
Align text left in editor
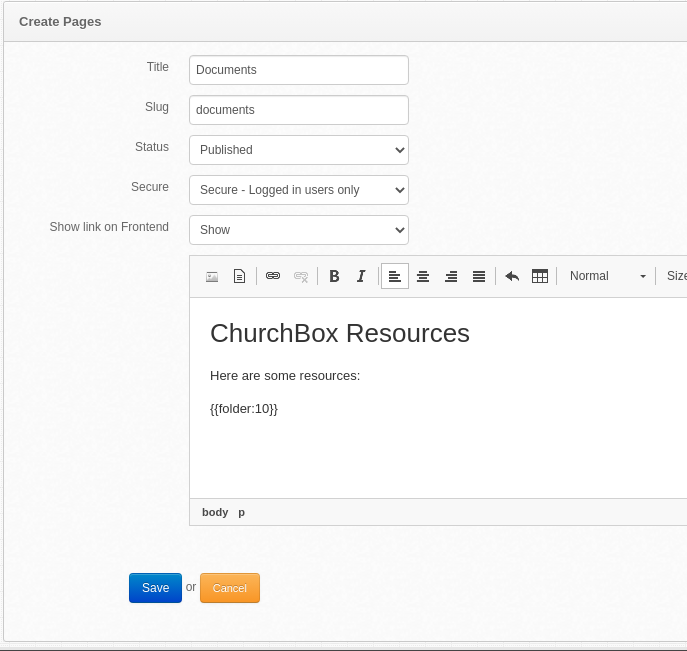[x=395, y=276]
